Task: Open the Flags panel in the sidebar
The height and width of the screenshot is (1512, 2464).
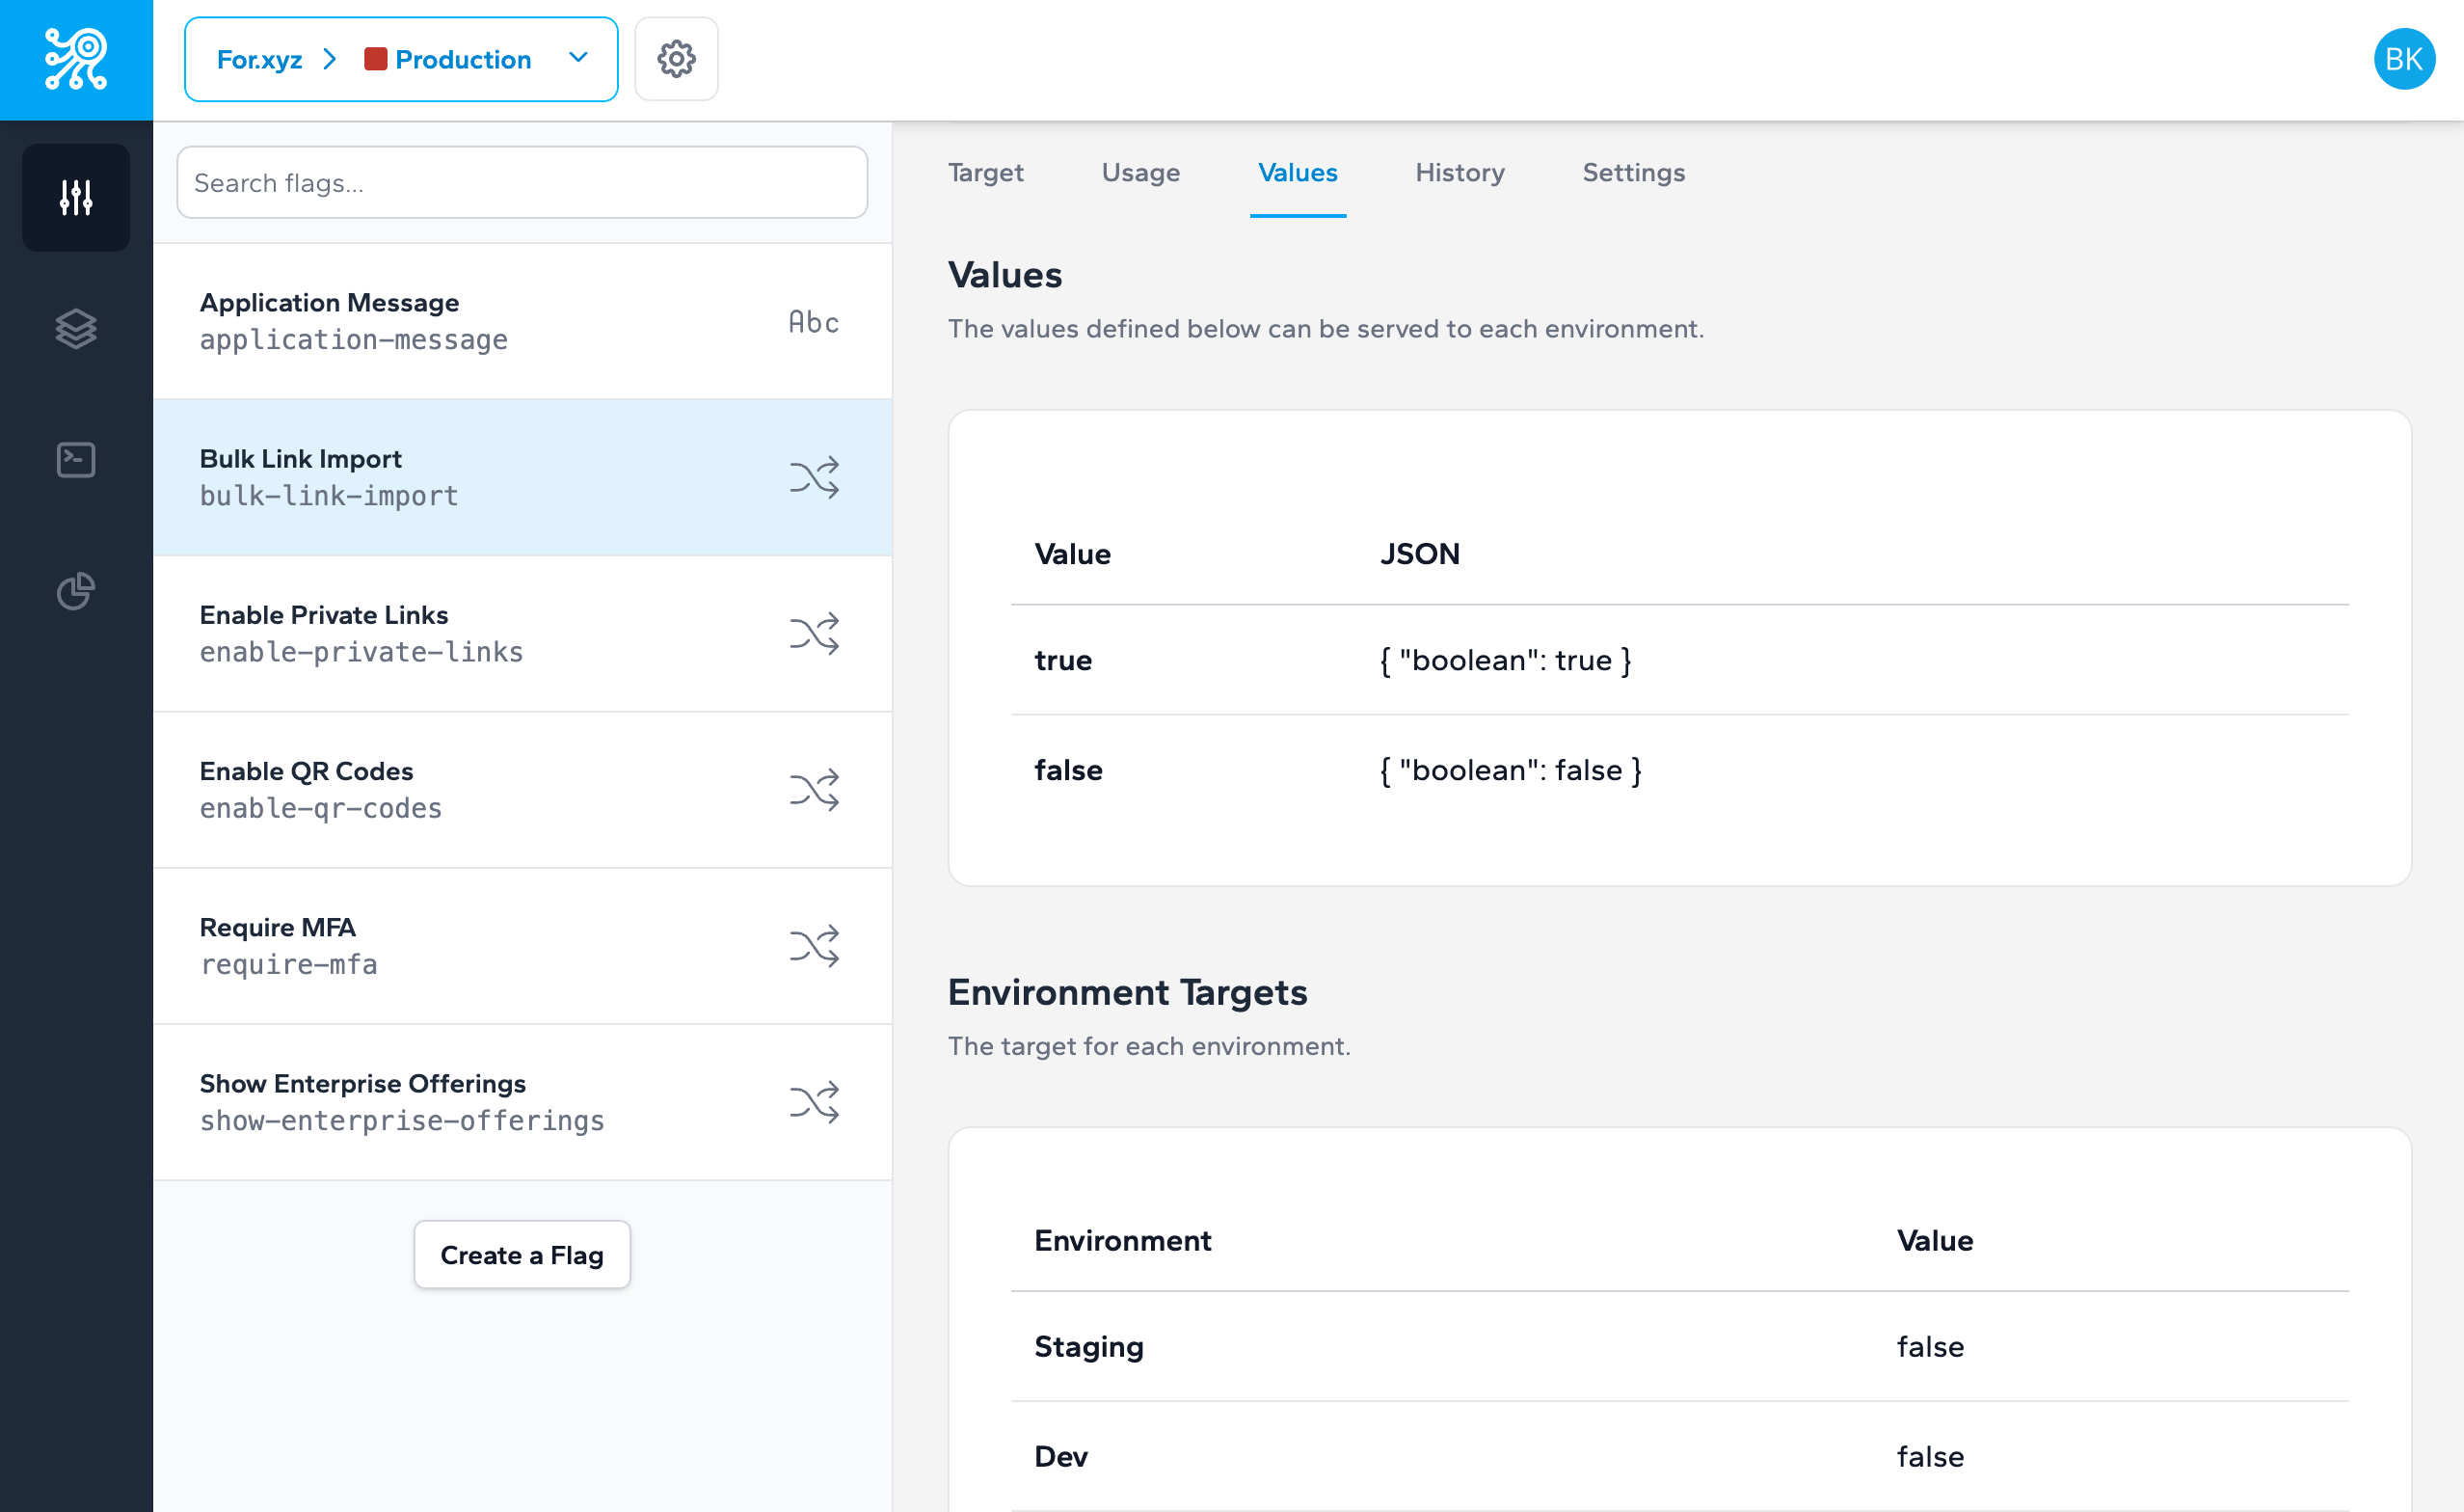Action: pos(75,197)
